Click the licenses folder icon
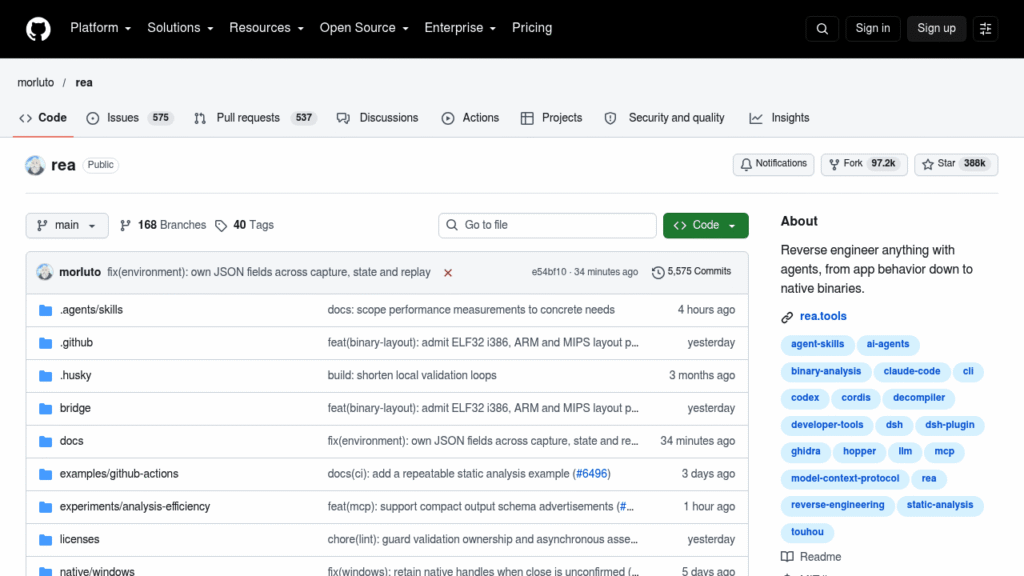 click(45, 540)
